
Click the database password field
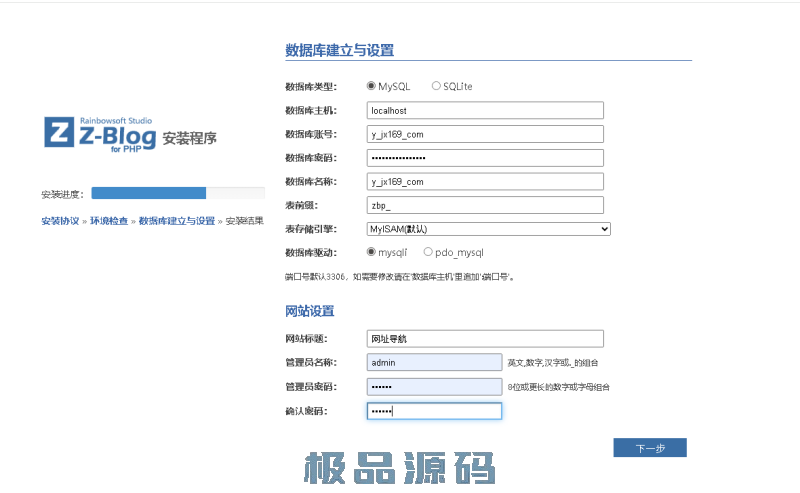[485, 158]
